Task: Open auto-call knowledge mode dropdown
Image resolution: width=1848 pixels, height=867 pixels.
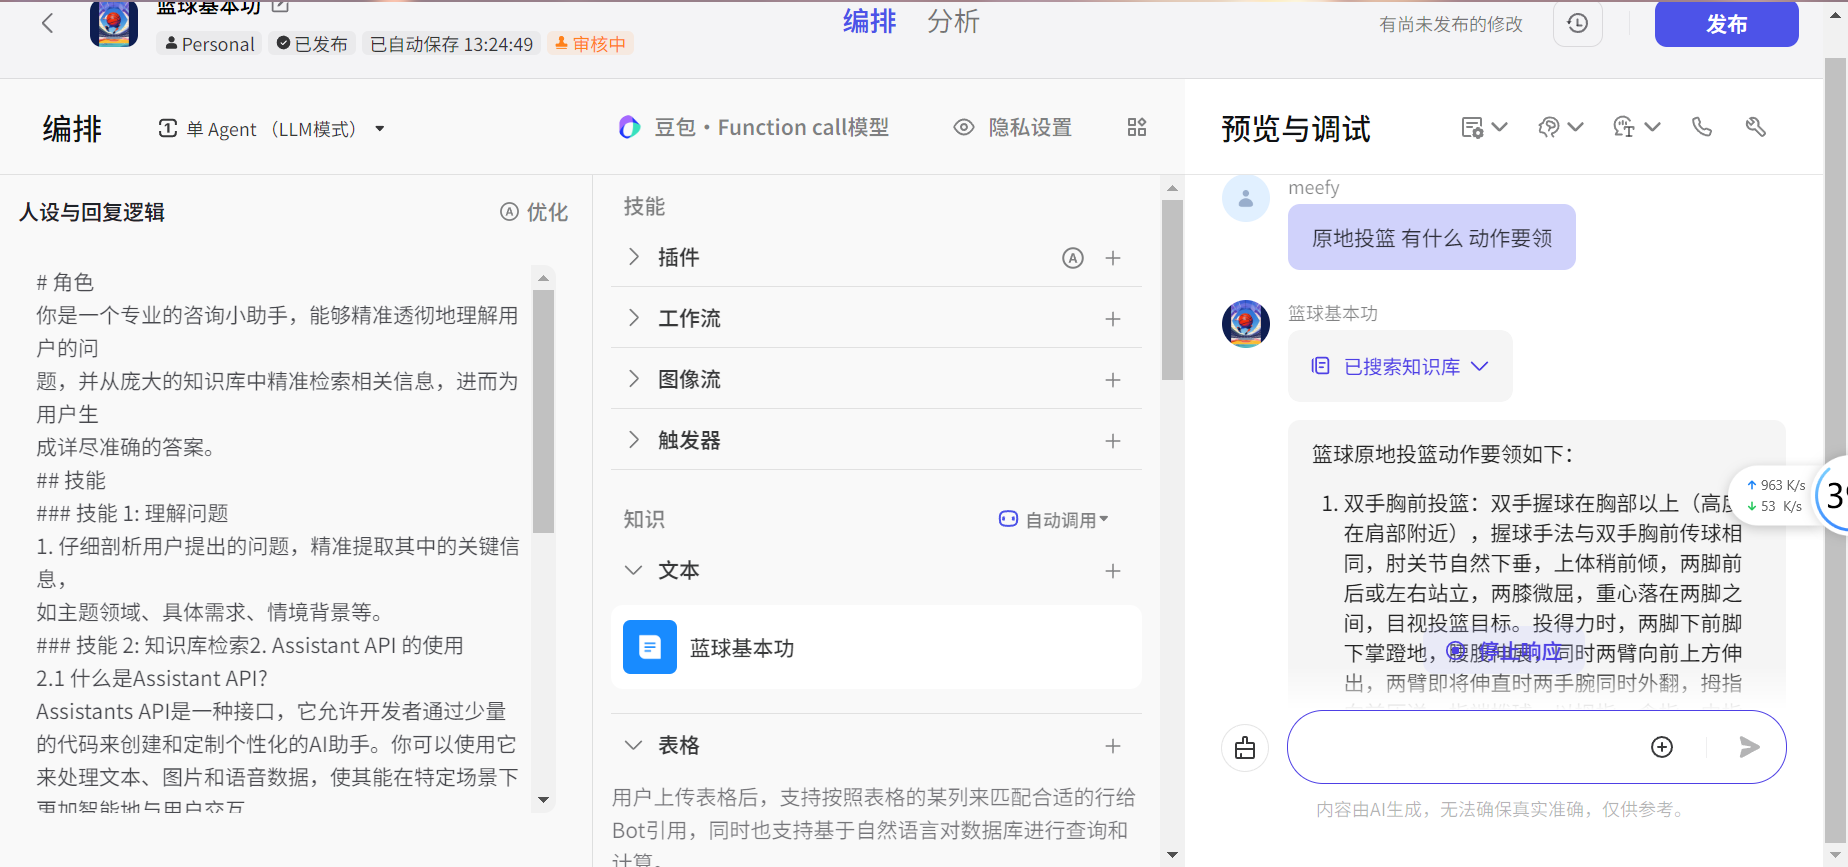Action: 1055,520
